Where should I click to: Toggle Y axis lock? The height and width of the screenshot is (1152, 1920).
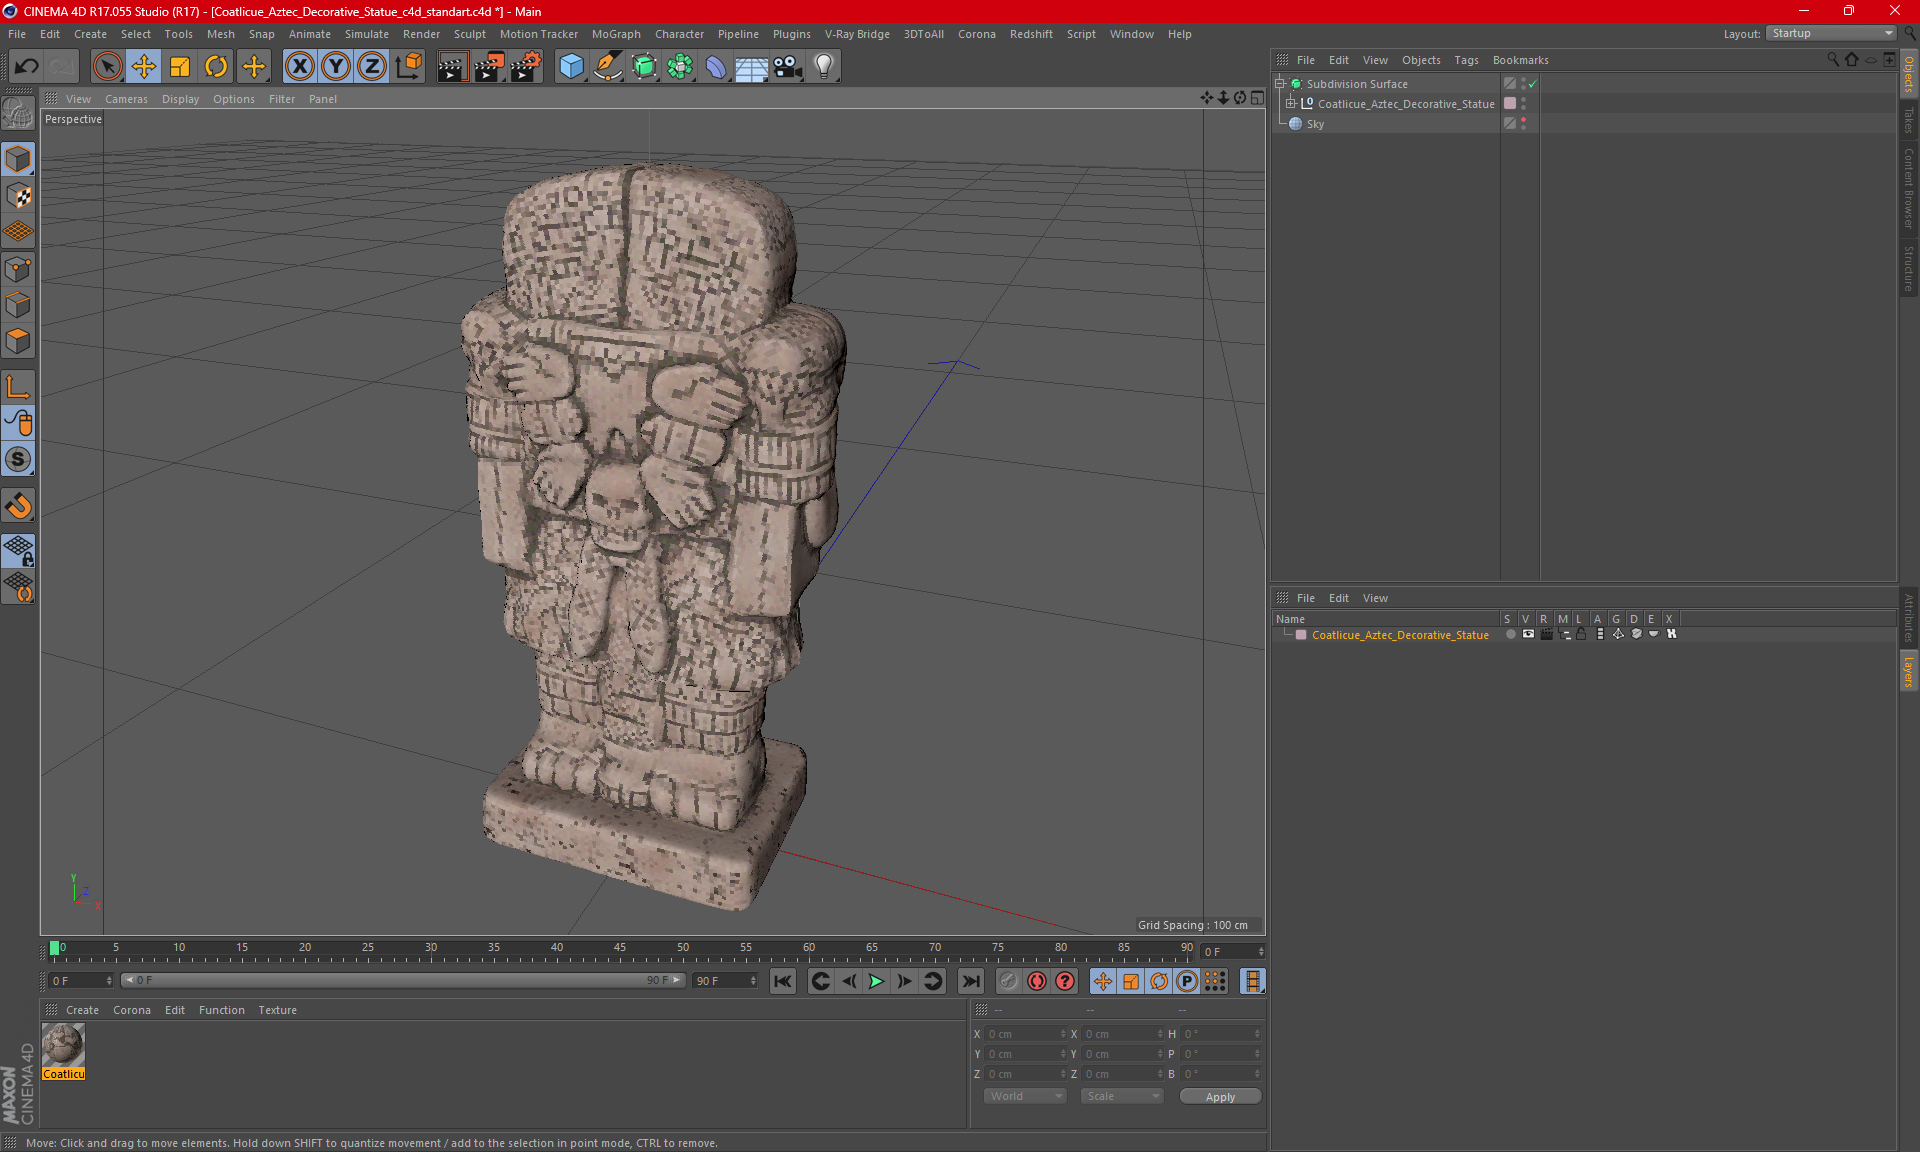[336, 66]
